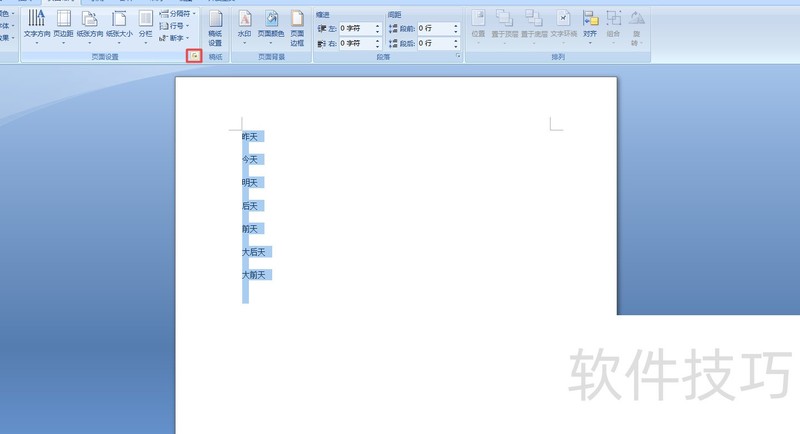
Task: Click 置于顶层 bring to front
Action: (505, 27)
